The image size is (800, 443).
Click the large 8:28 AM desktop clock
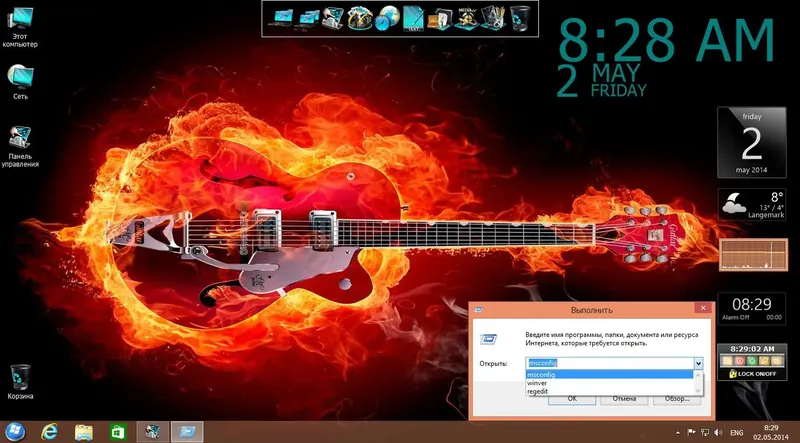click(667, 40)
